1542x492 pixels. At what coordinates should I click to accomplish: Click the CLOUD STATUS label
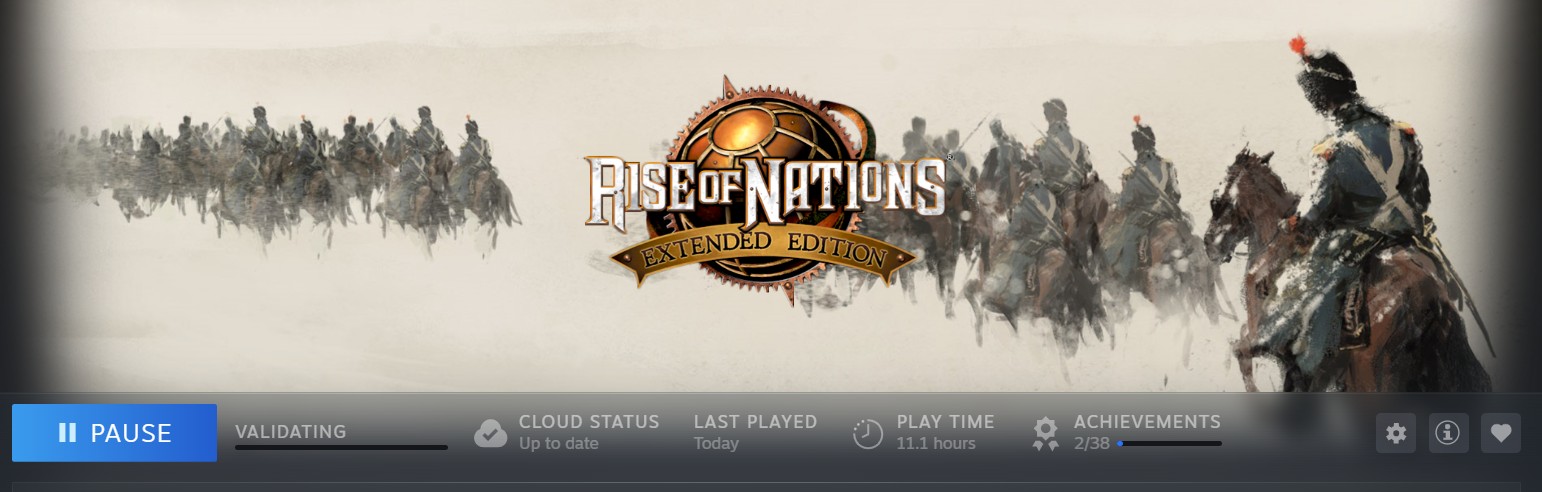(x=589, y=422)
